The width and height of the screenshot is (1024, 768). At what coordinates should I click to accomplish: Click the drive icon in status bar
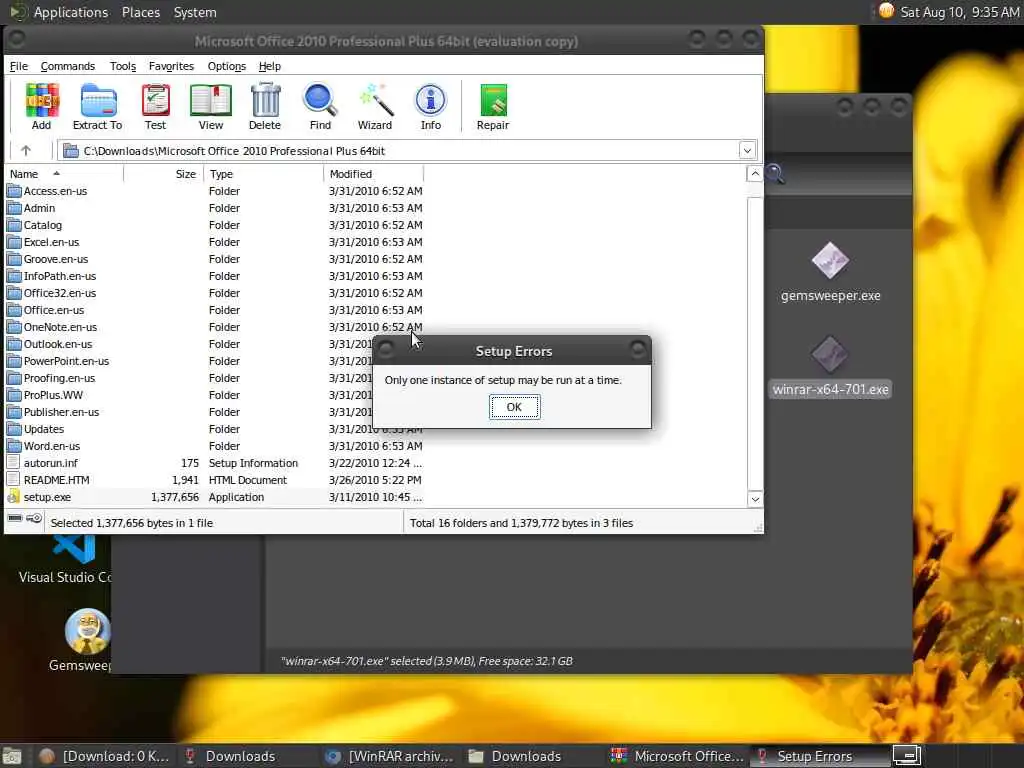tap(14, 519)
